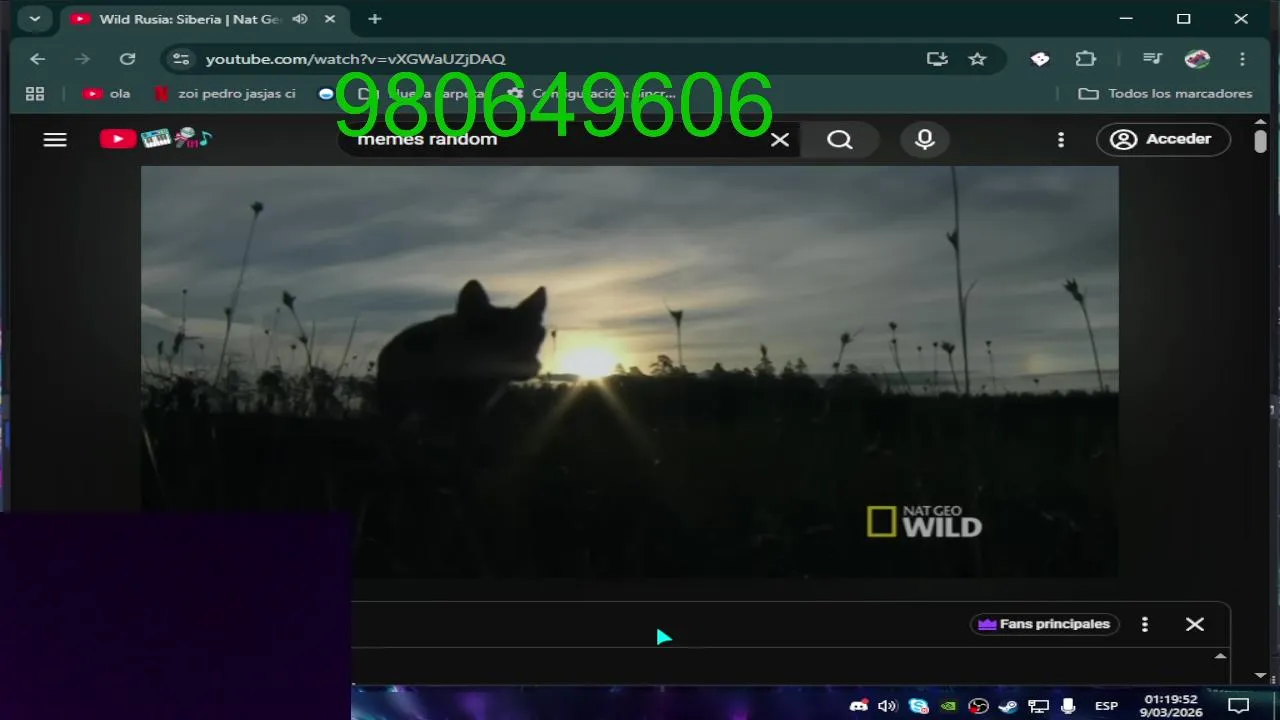Image resolution: width=1280 pixels, height=720 pixels.
Task: Clear the 'memes random' search text
Action: (780, 140)
